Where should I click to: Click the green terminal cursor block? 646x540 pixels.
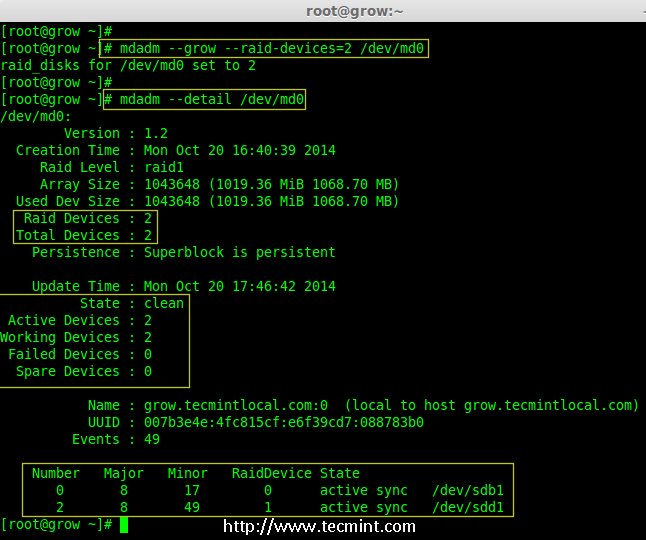(123, 525)
